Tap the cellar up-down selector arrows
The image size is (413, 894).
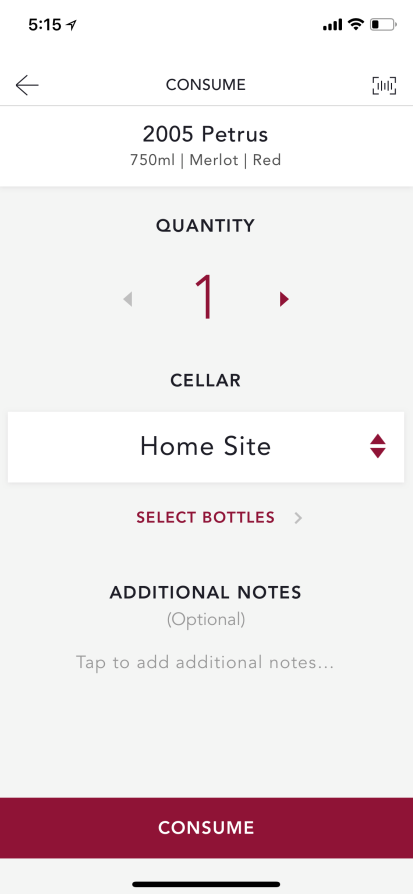click(378, 446)
